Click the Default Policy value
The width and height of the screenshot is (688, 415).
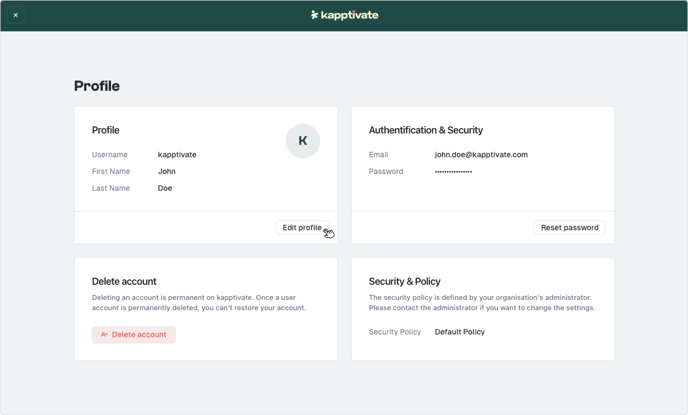(x=459, y=332)
